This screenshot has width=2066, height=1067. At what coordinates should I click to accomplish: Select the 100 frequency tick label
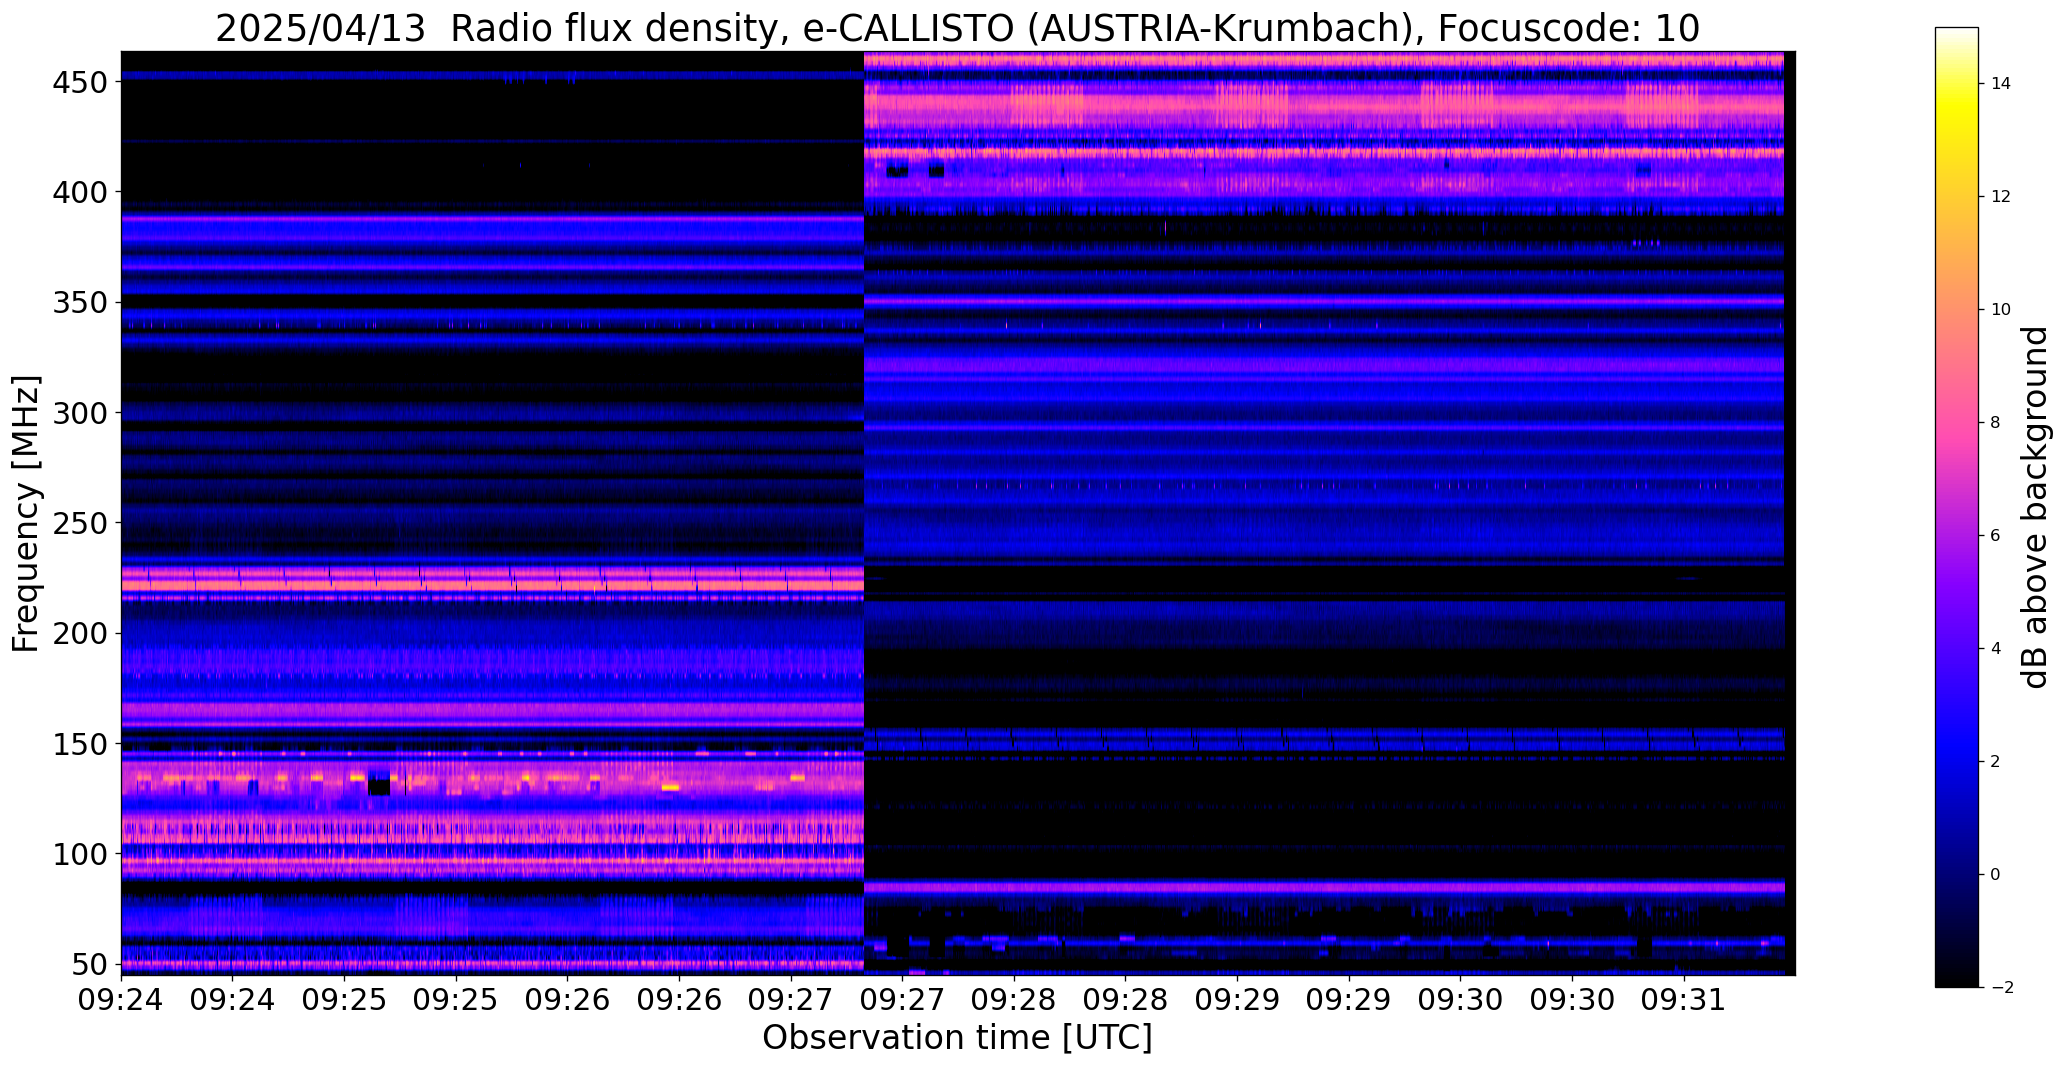click(79, 855)
